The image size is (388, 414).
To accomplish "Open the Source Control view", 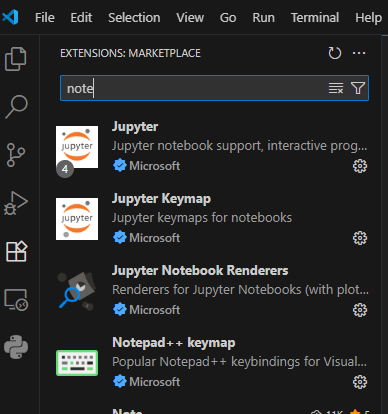I will (x=16, y=155).
